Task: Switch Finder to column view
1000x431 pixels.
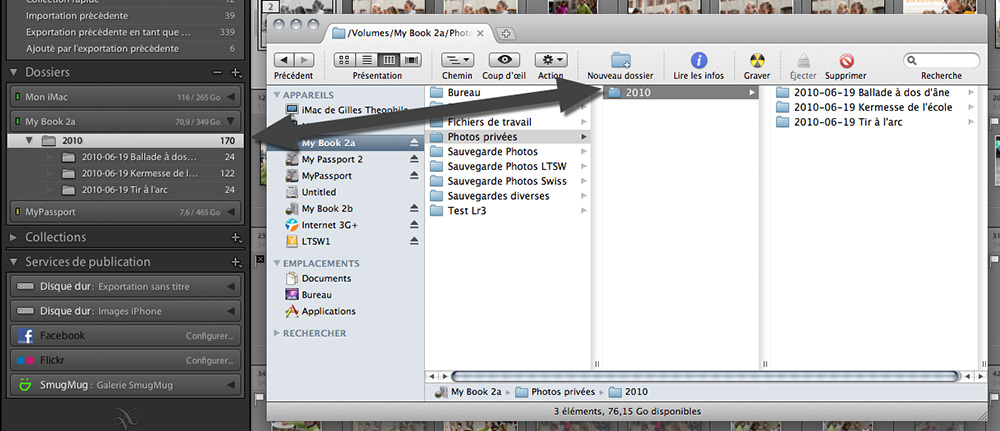Action: [389, 60]
